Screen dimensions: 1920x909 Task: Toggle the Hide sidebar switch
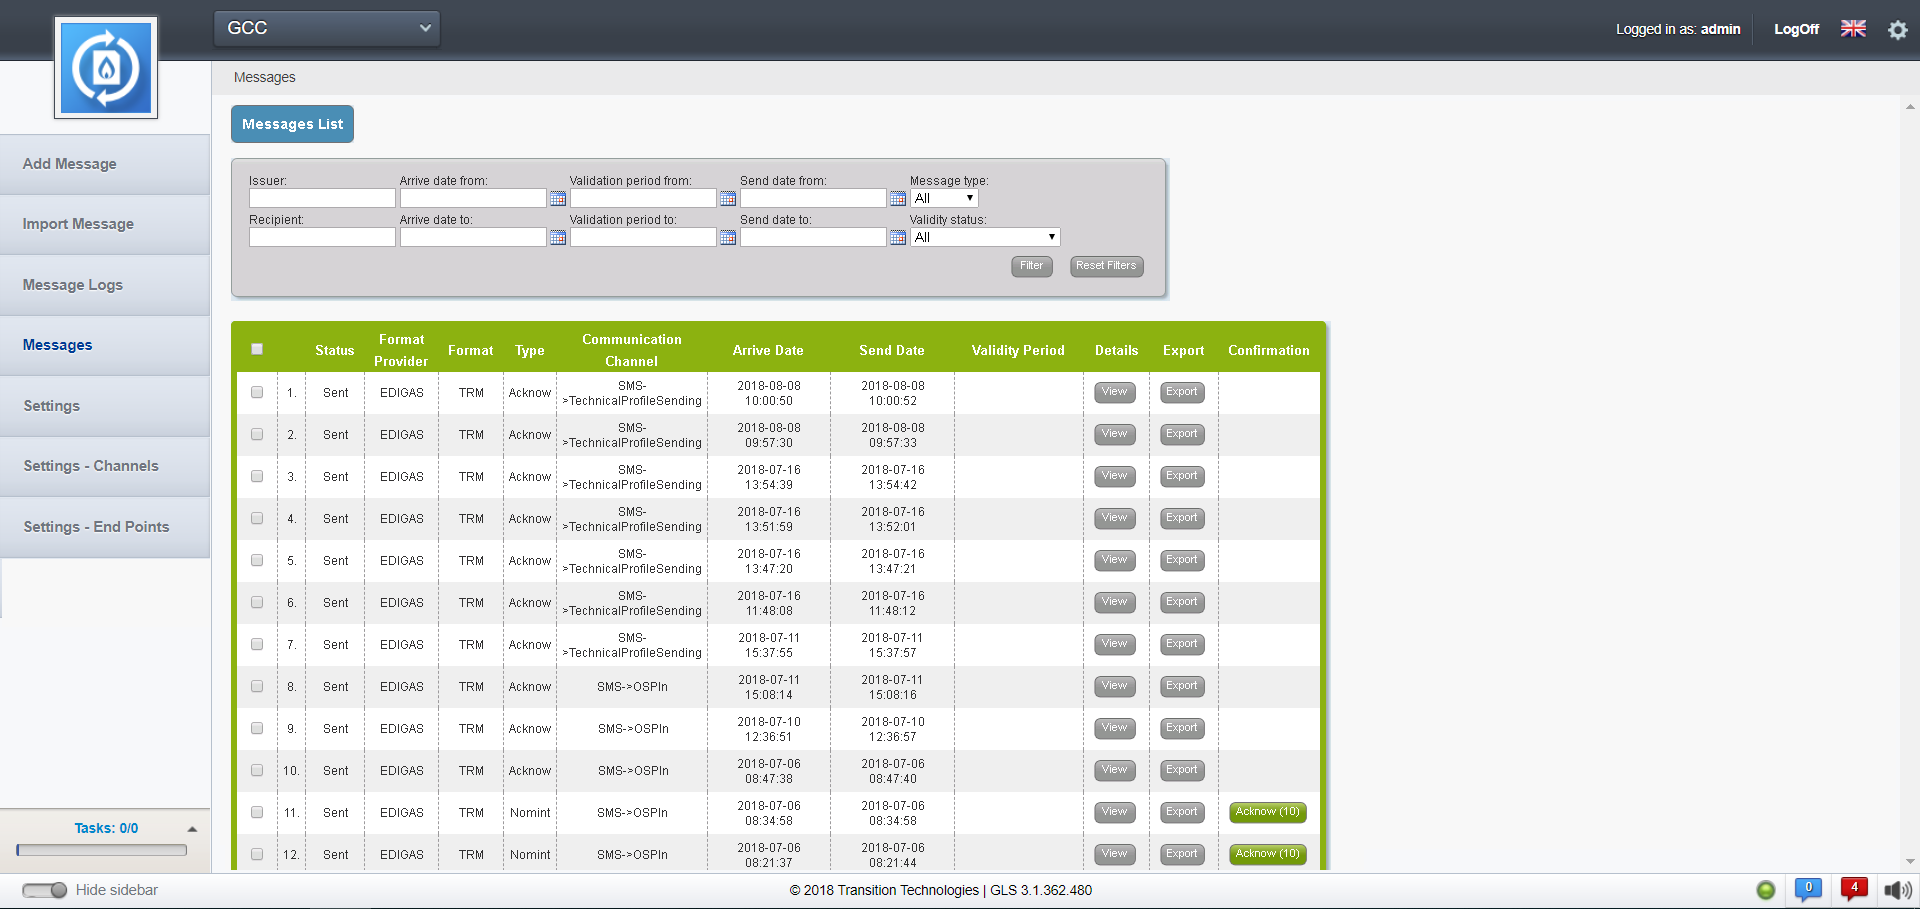[45, 890]
